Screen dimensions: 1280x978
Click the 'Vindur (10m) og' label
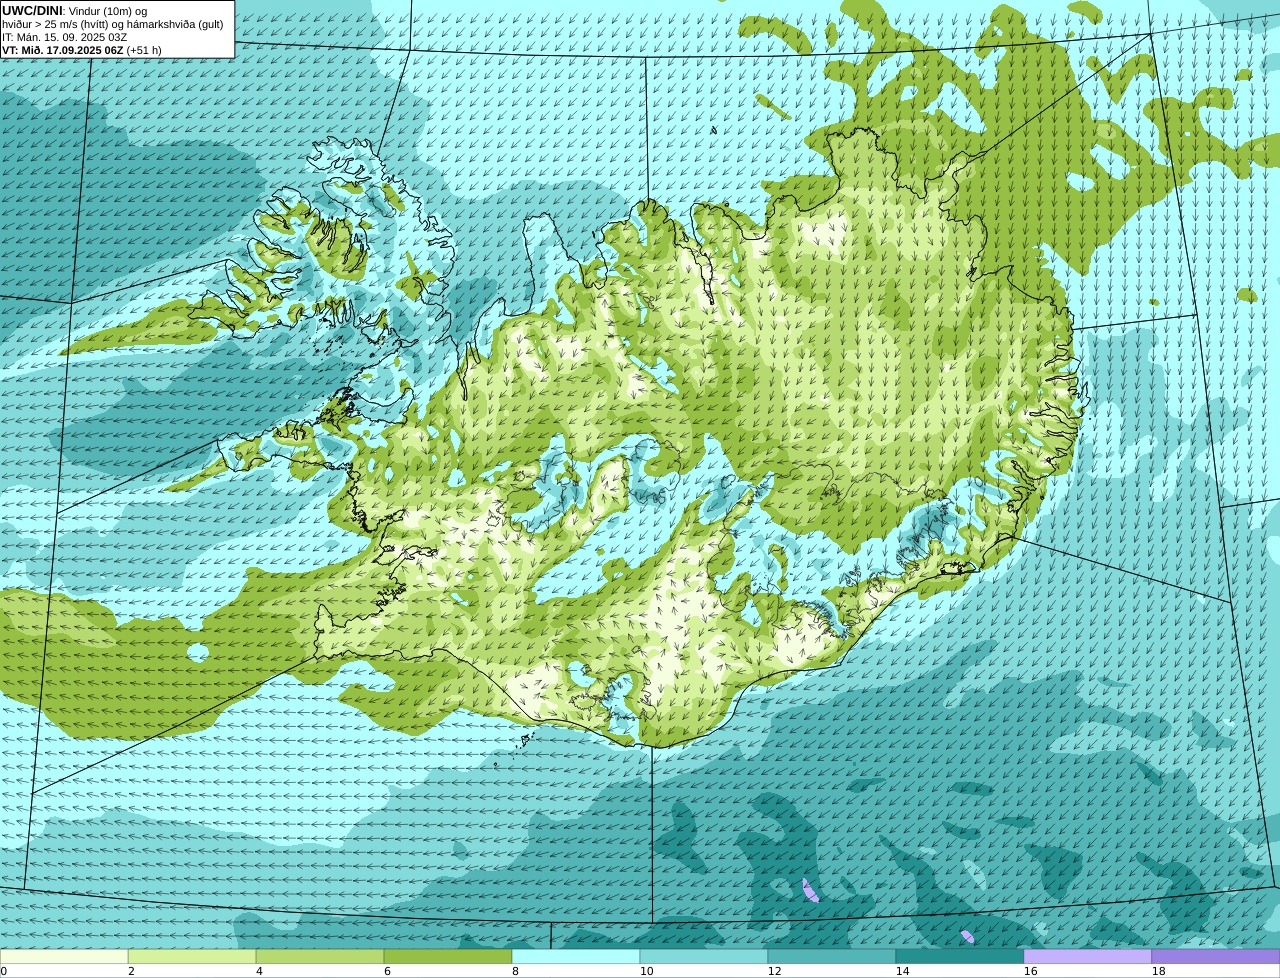[x=107, y=11]
